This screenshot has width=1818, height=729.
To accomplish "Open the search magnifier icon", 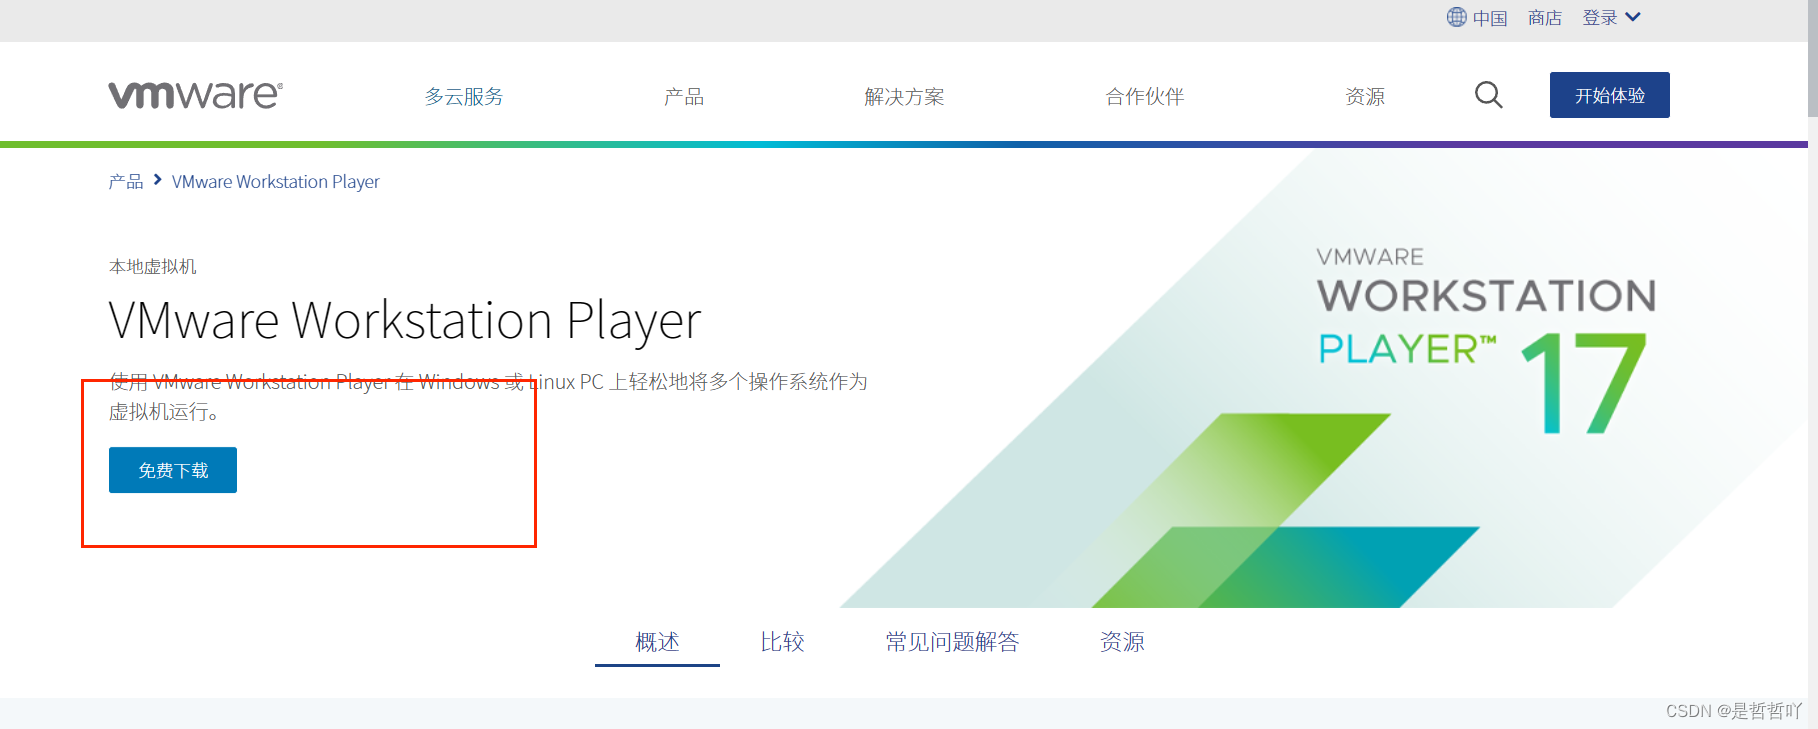I will coord(1488,95).
